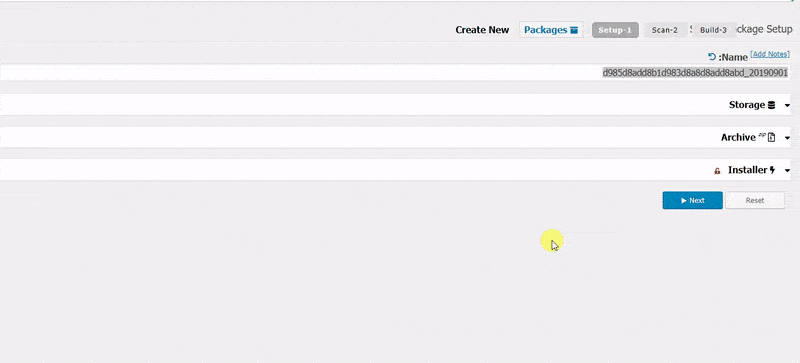Click the Installer panel title
The image size is (800, 363).
(747, 170)
